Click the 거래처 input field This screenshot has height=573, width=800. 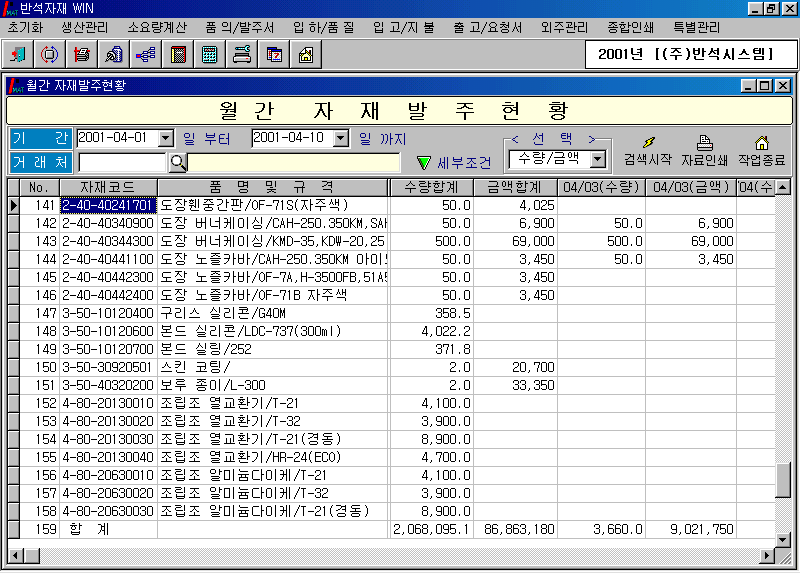pos(122,162)
